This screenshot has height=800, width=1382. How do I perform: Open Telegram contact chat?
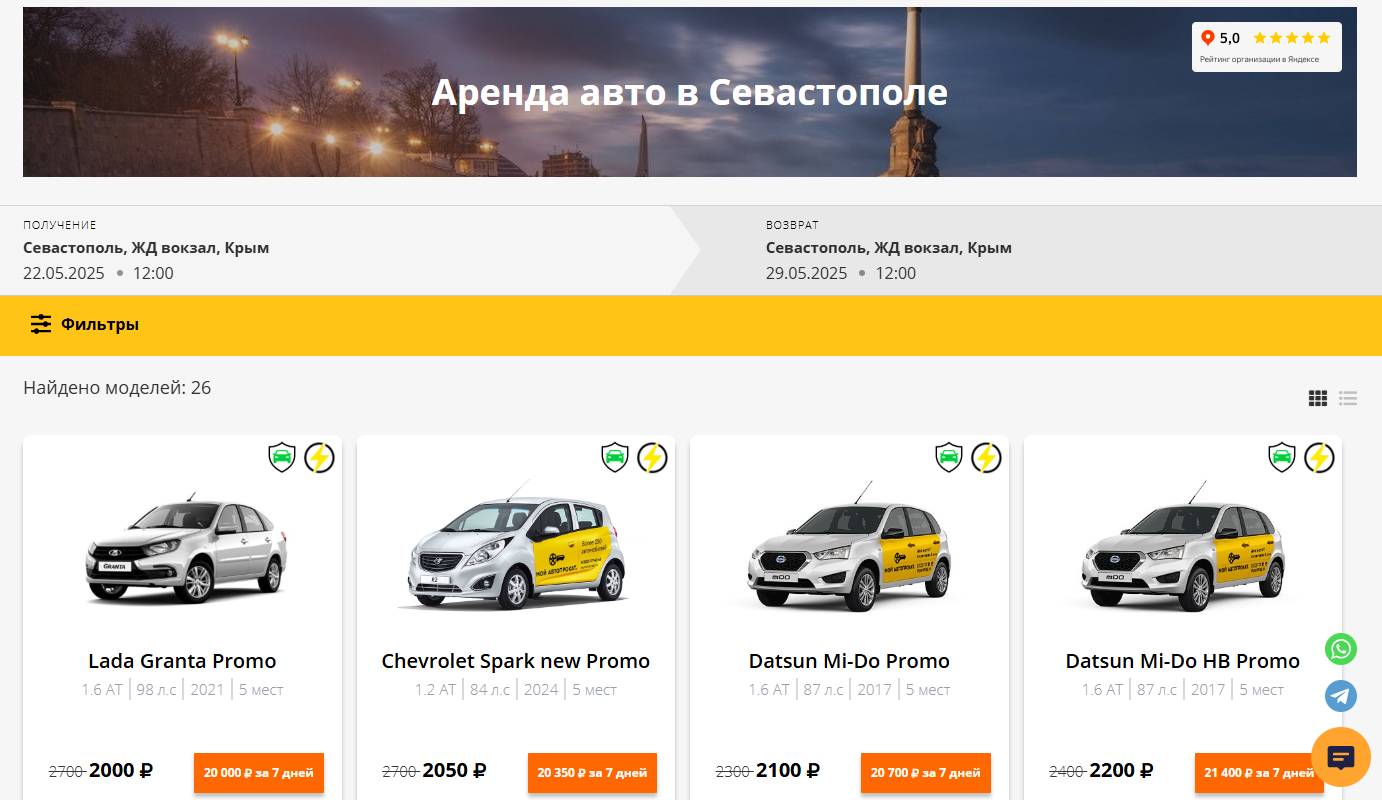click(x=1341, y=696)
